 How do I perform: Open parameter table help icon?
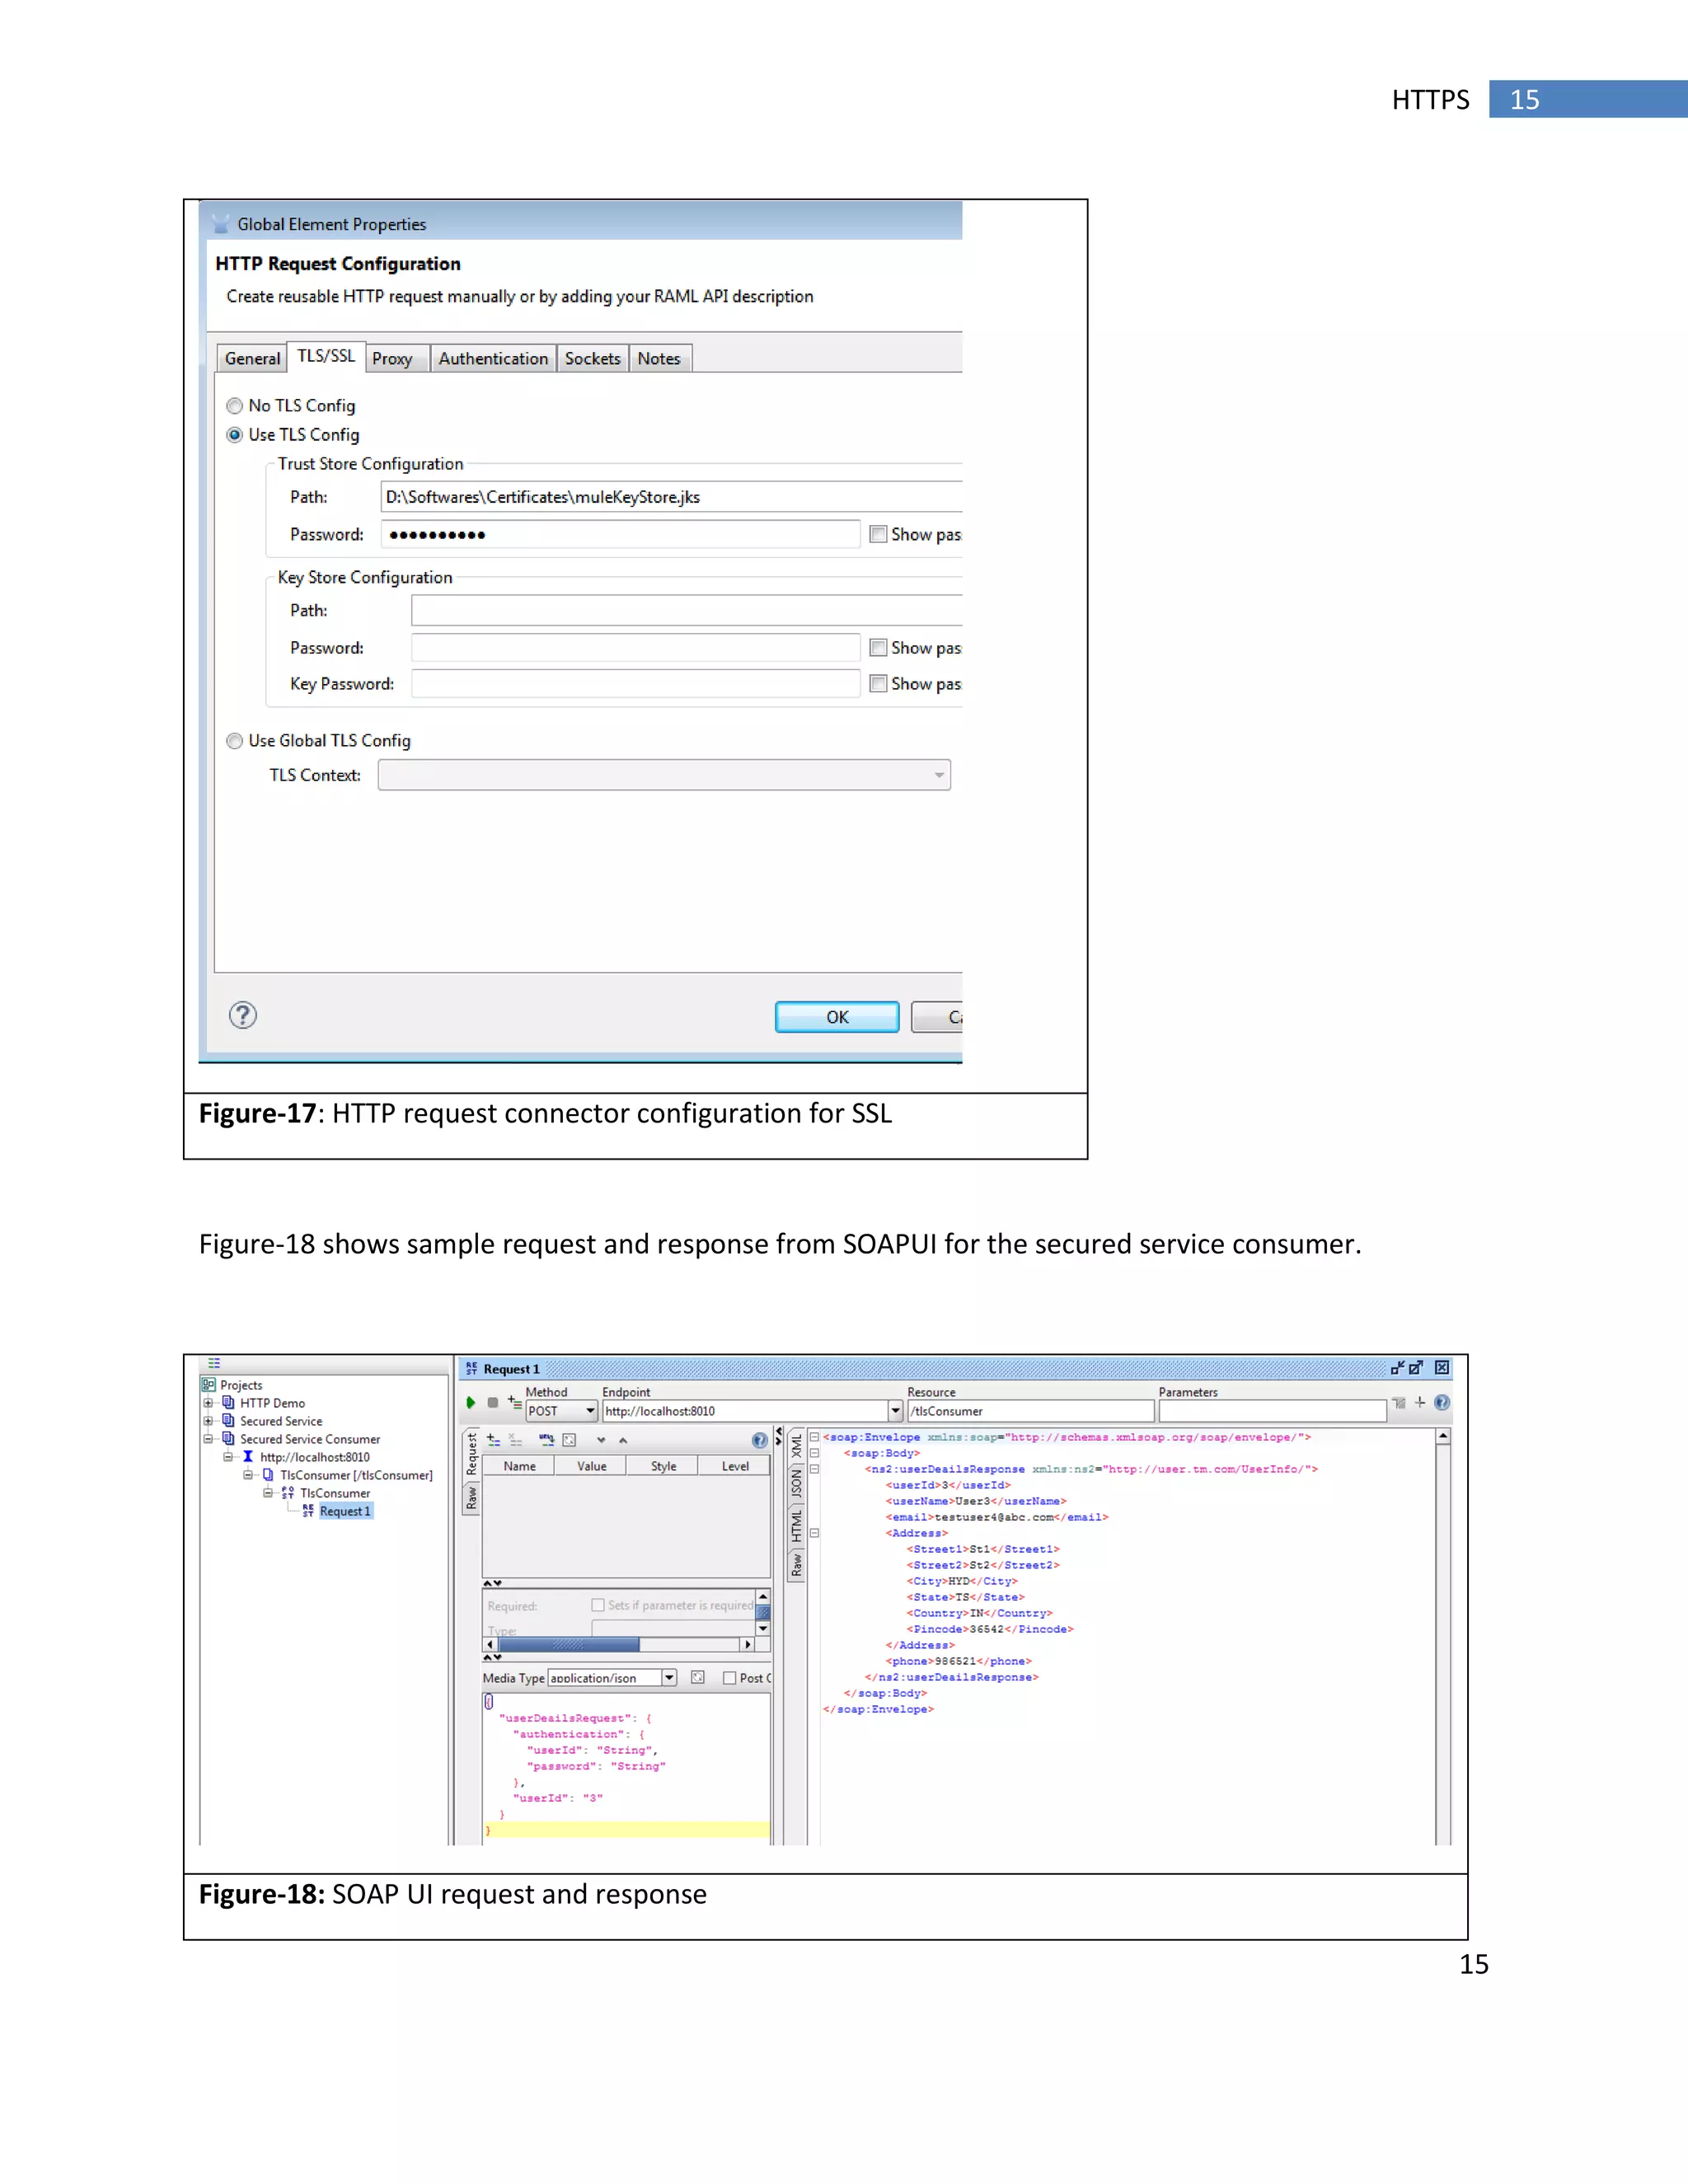pyautogui.click(x=759, y=1440)
